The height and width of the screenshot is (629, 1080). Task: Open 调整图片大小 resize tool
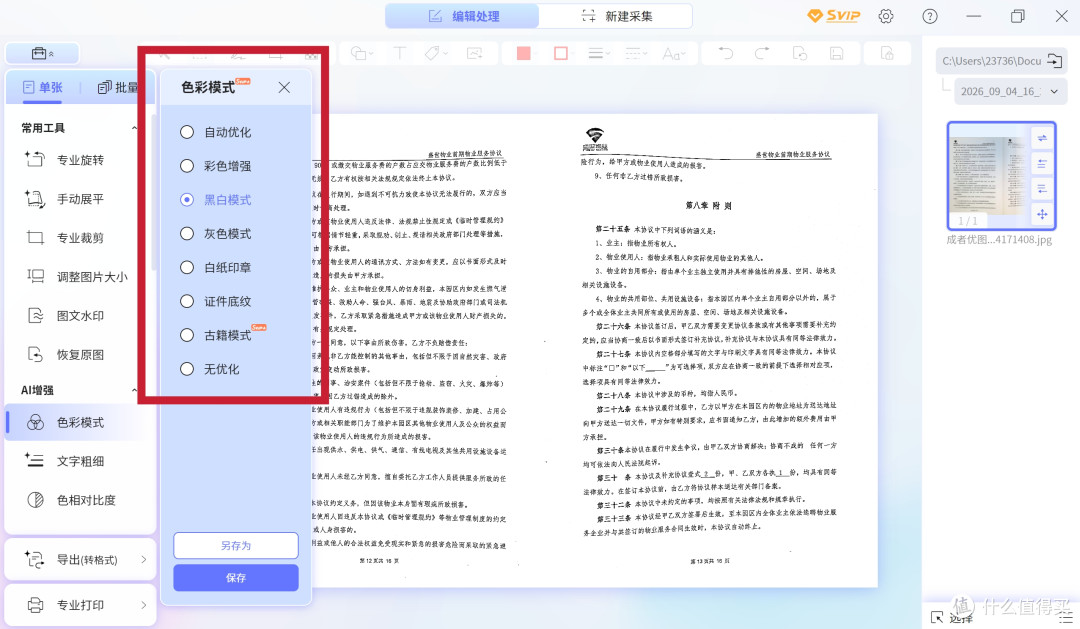(76, 277)
